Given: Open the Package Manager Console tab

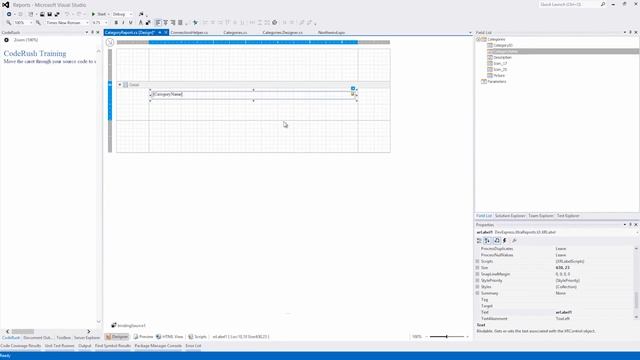Looking at the screenshot, I should (158, 346).
